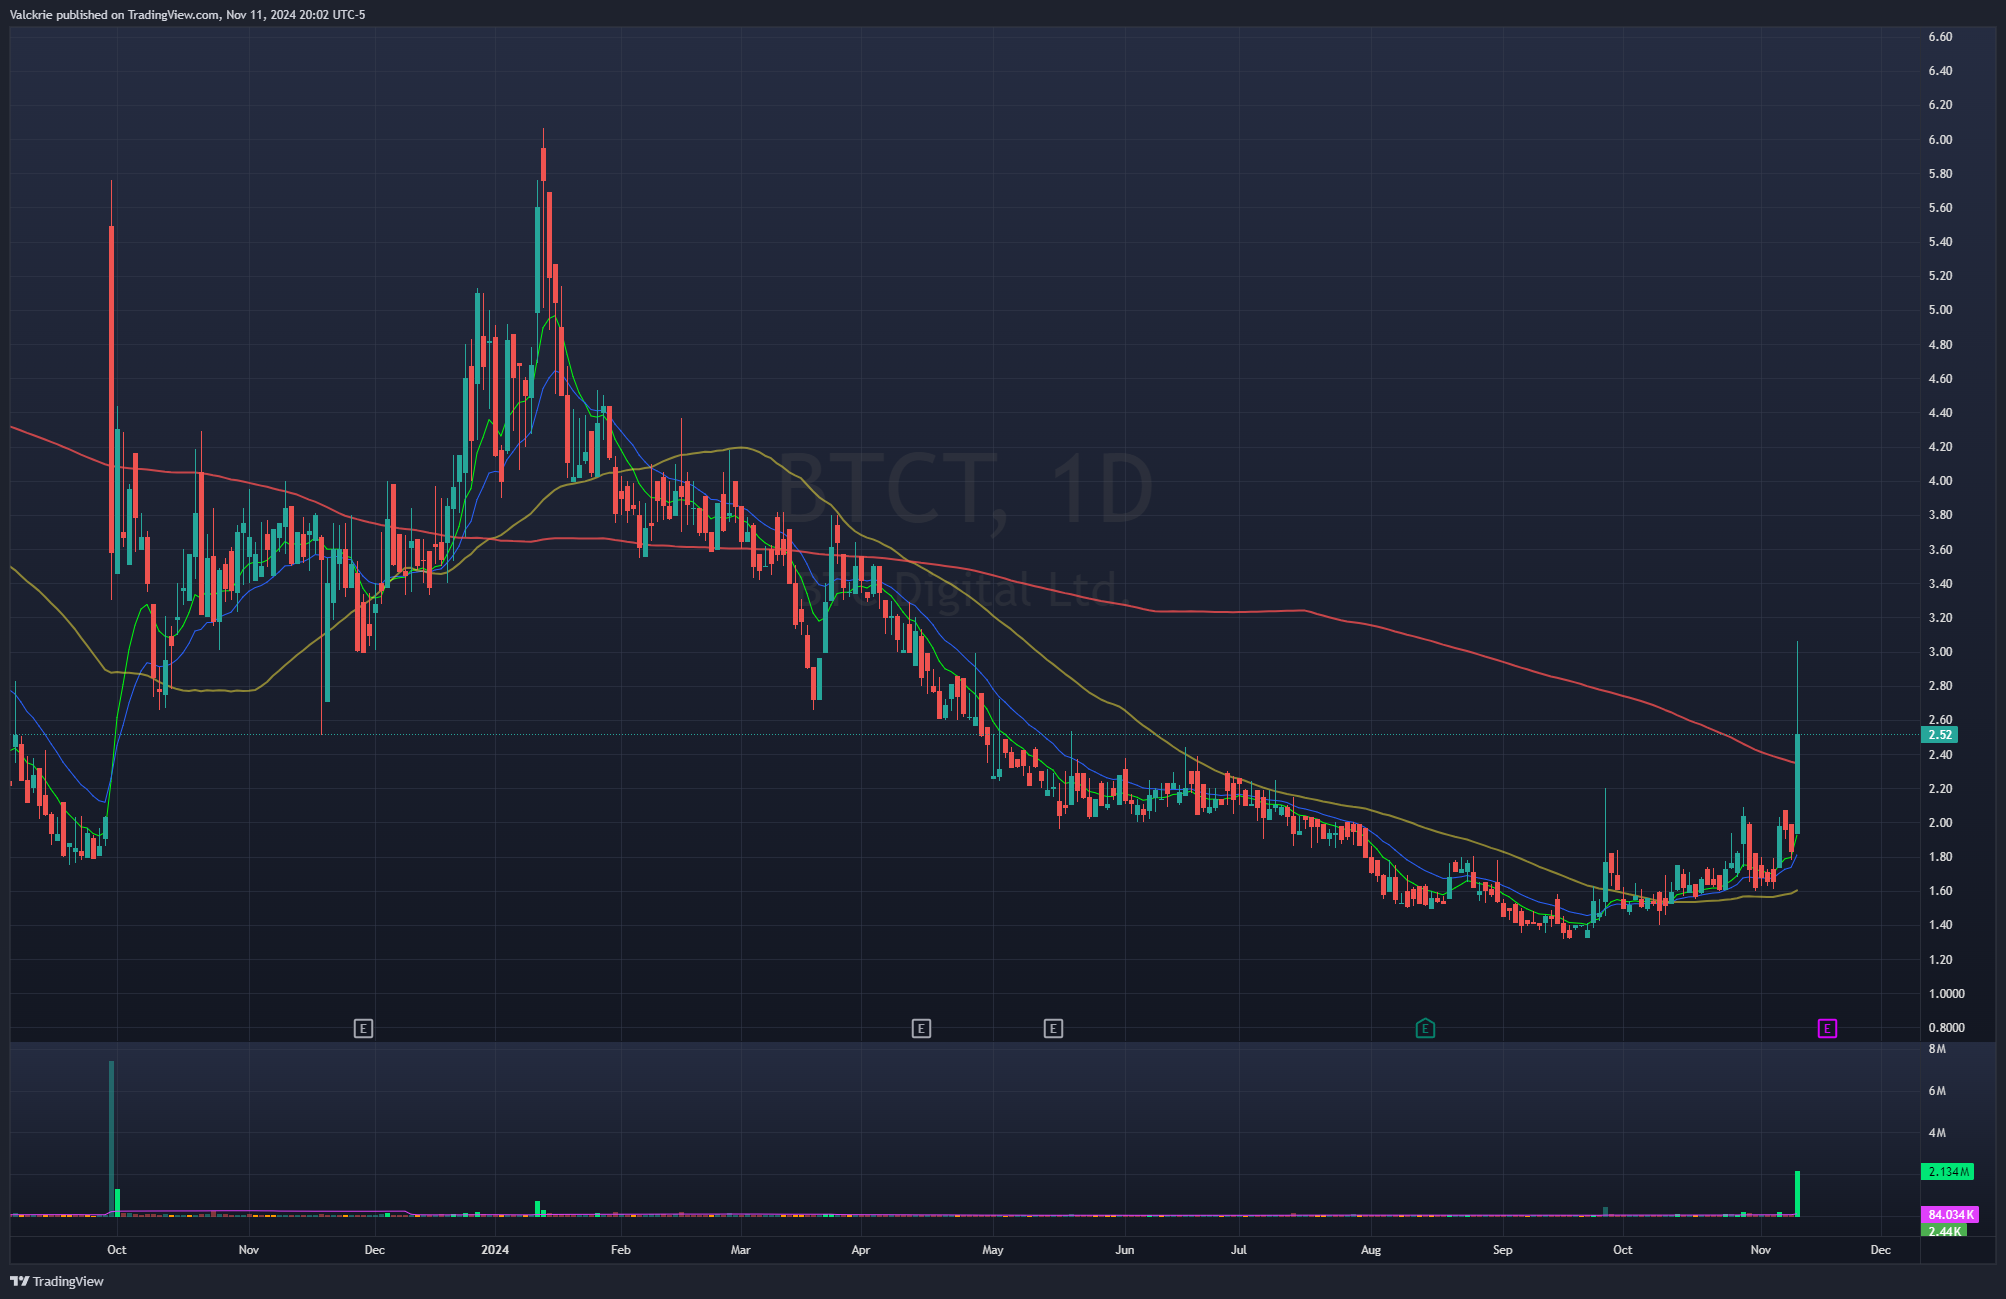Click the 2.52 current price label
The height and width of the screenshot is (1299, 2006).
pyautogui.click(x=1940, y=735)
